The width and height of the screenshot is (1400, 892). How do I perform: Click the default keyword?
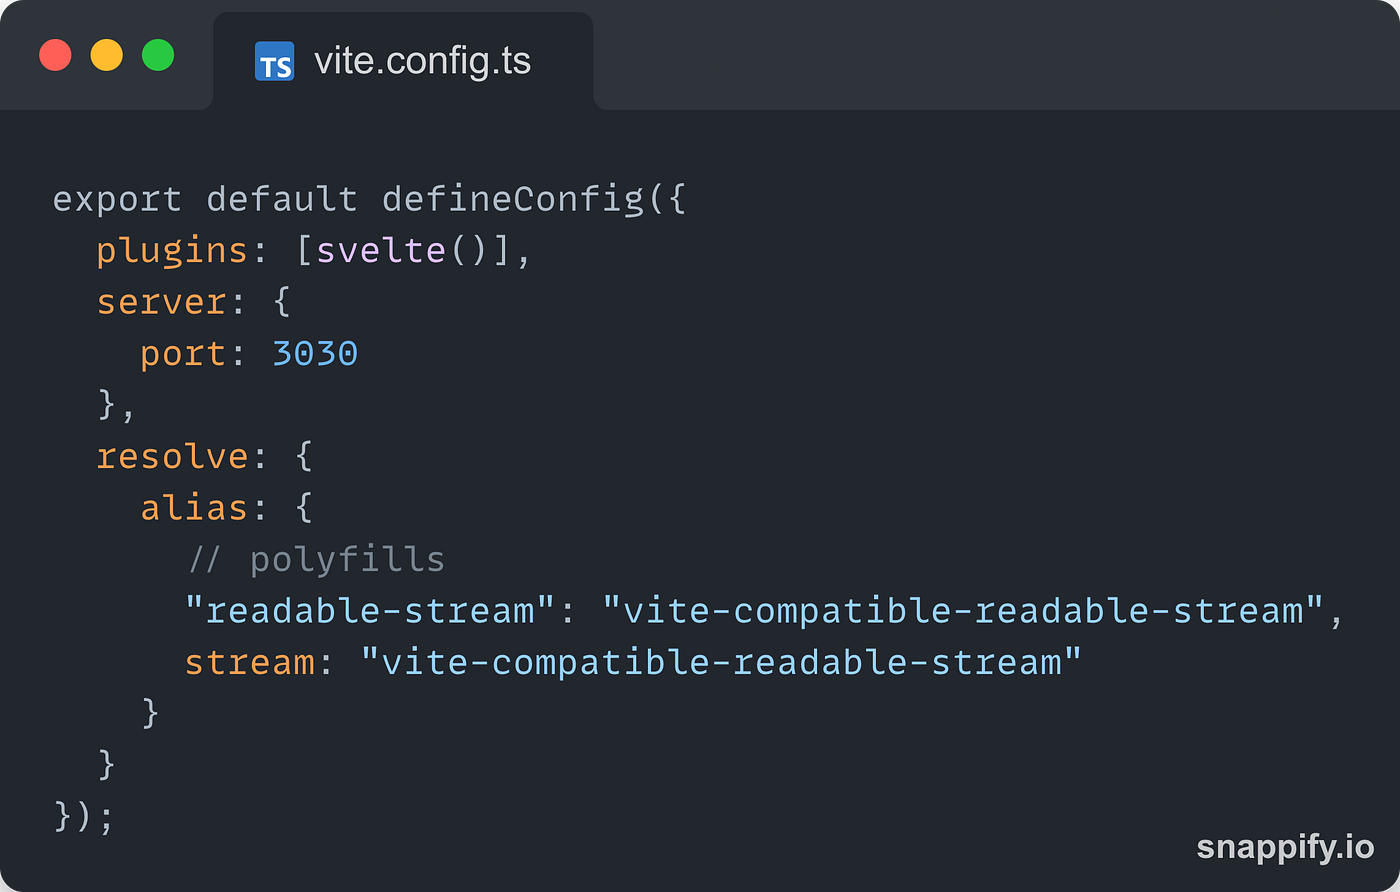pos(282,199)
